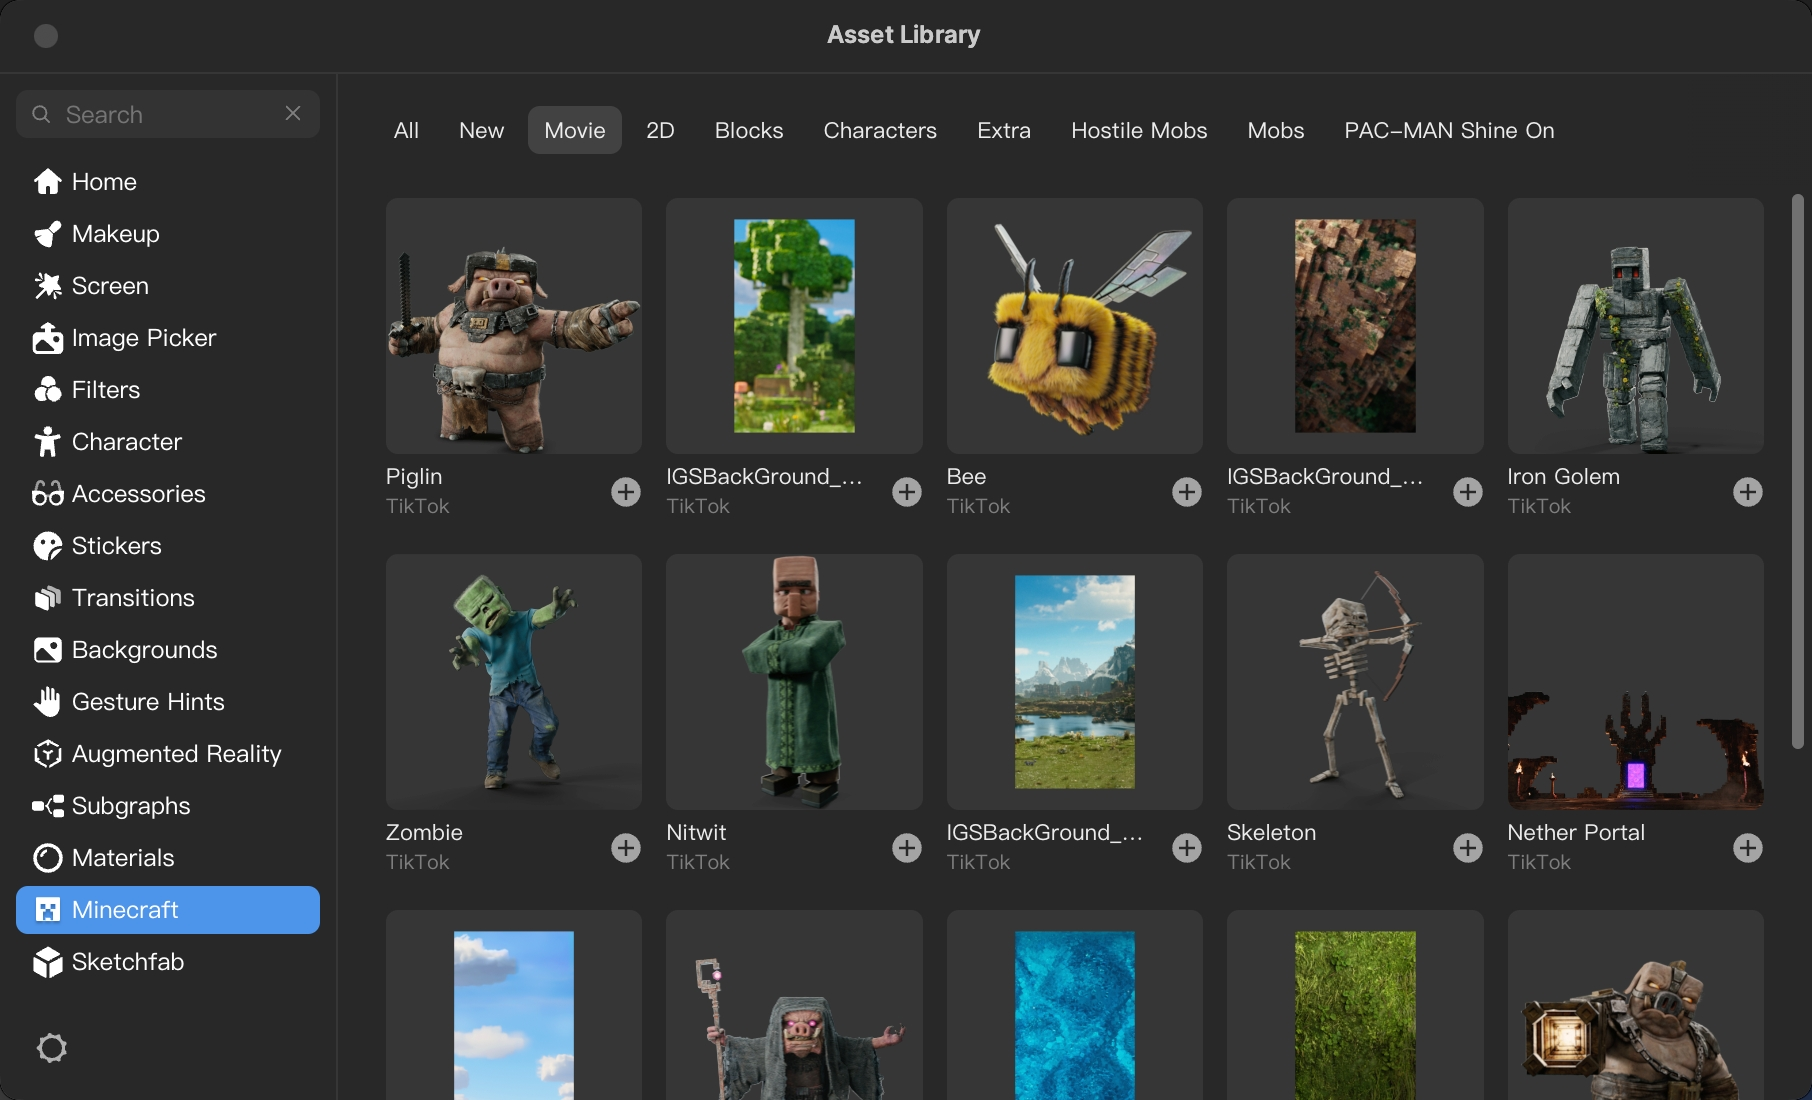This screenshot has width=1812, height=1100.
Task: Add Nether Portal using its plus icon
Action: click(1747, 848)
